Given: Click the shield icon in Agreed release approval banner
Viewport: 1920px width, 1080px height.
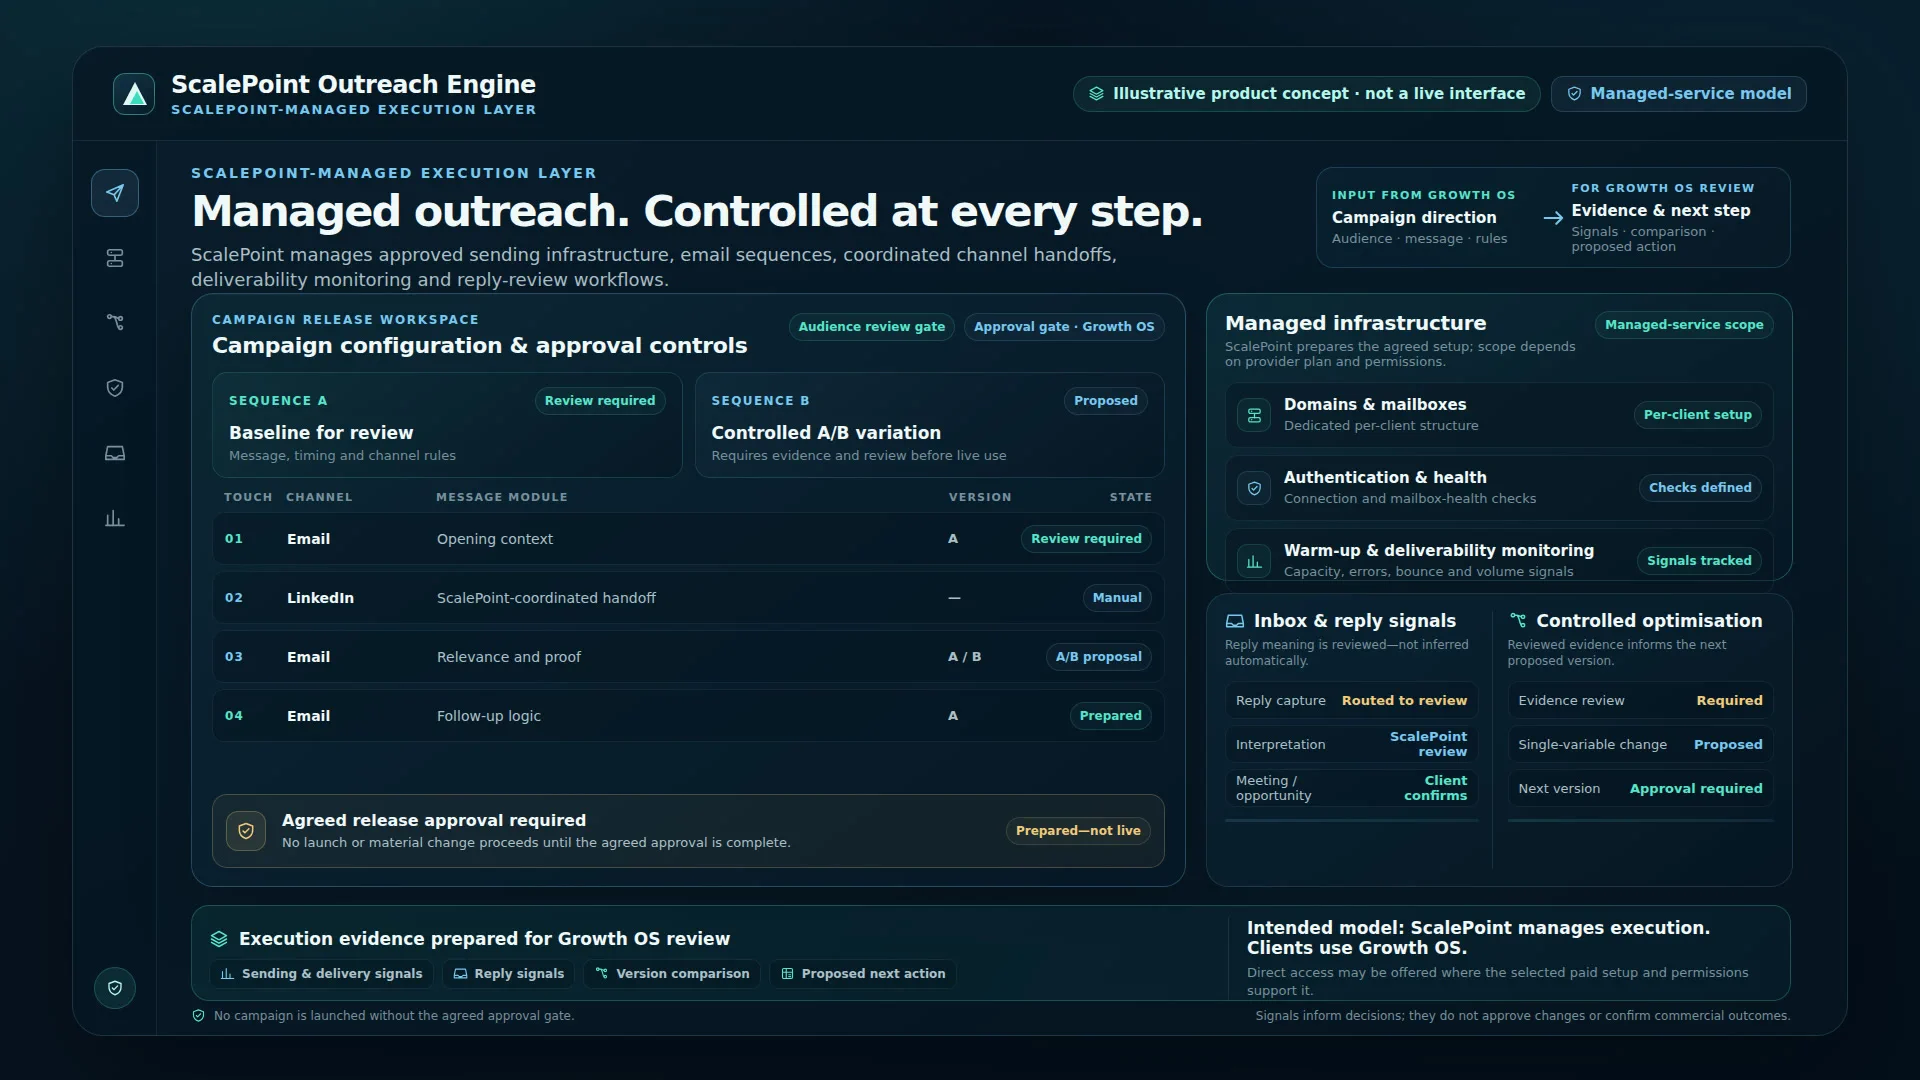Looking at the screenshot, I should 246,831.
